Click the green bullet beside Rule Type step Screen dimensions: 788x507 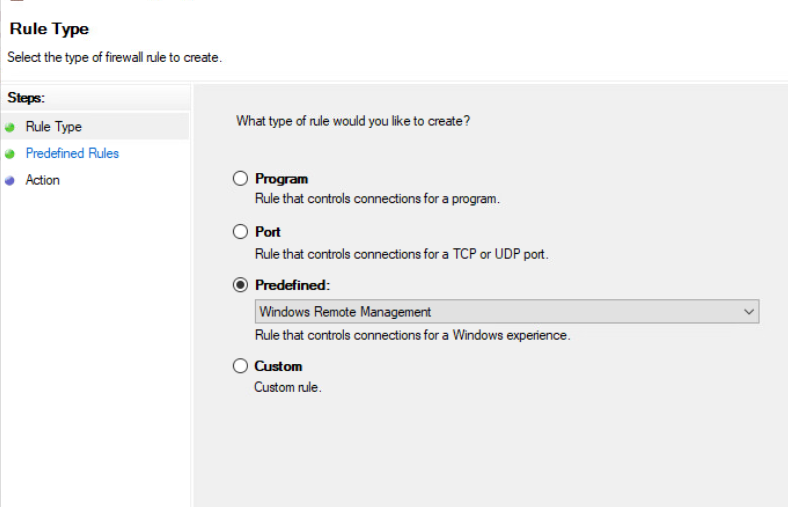click(x=10, y=127)
